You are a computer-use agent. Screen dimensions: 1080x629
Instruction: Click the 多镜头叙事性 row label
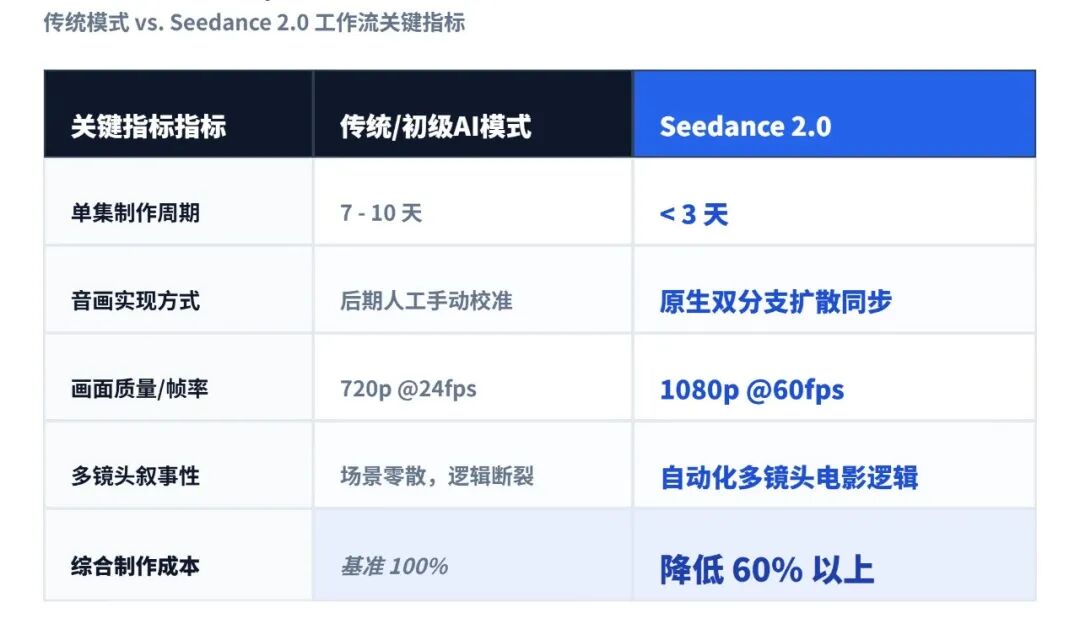135,477
